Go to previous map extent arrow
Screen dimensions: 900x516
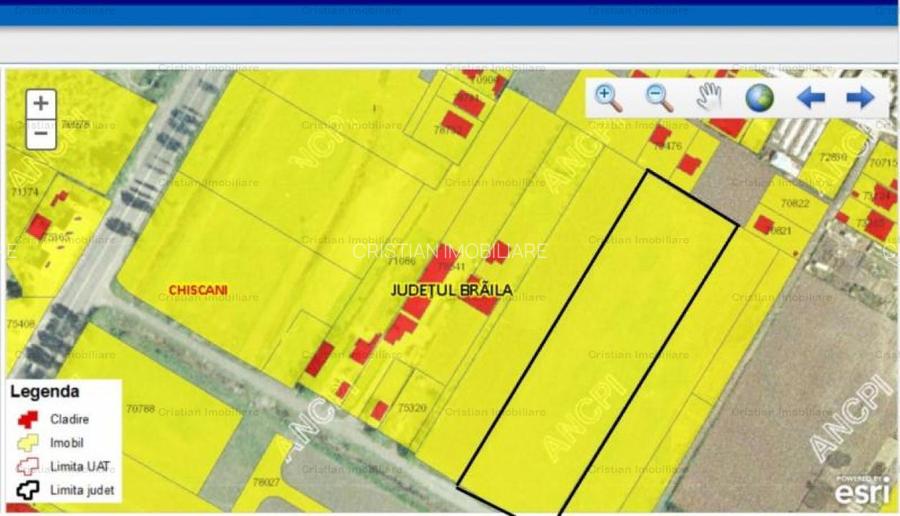point(810,97)
